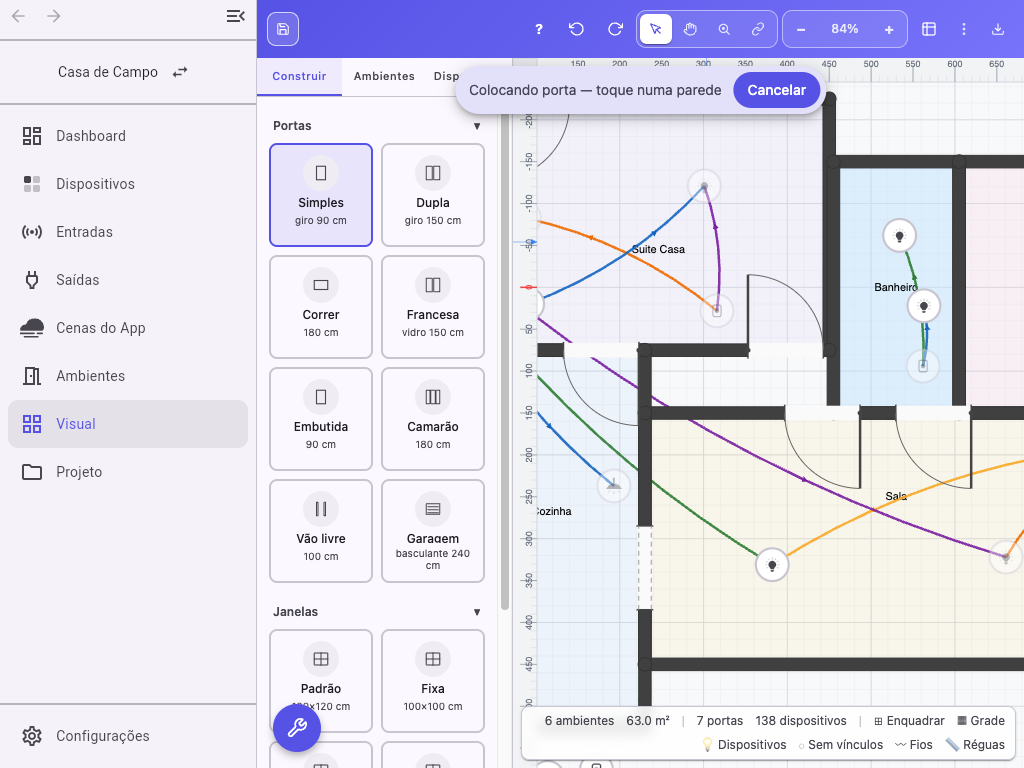Image resolution: width=1024 pixels, height=768 pixels.
Task: Click the Banheiro switch device
Action: point(923,366)
